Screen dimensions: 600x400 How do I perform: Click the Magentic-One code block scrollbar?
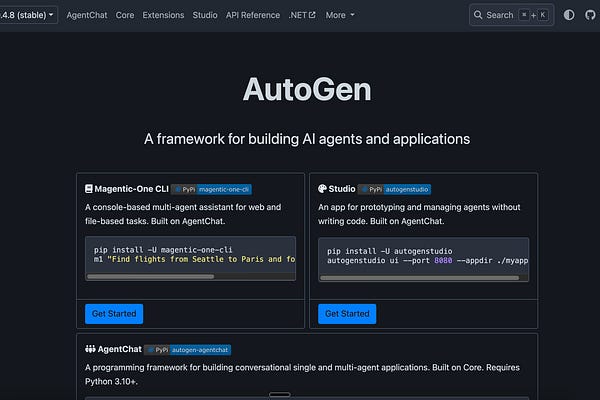point(151,276)
